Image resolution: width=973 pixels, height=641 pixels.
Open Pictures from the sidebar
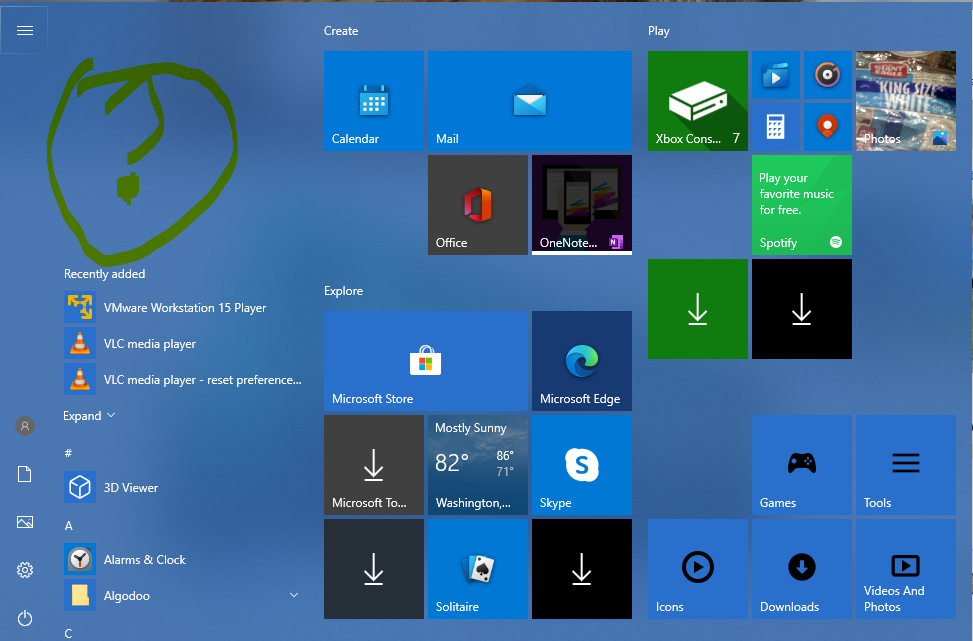(25, 522)
